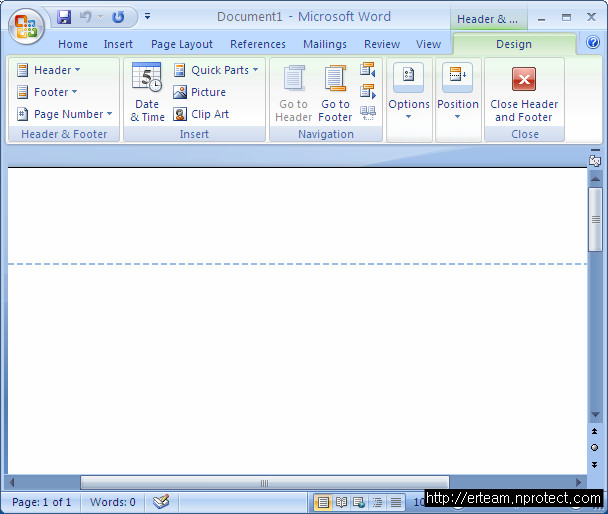Select the View tab
The width and height of the screenshot is (608, 514).
pos(428,44)
